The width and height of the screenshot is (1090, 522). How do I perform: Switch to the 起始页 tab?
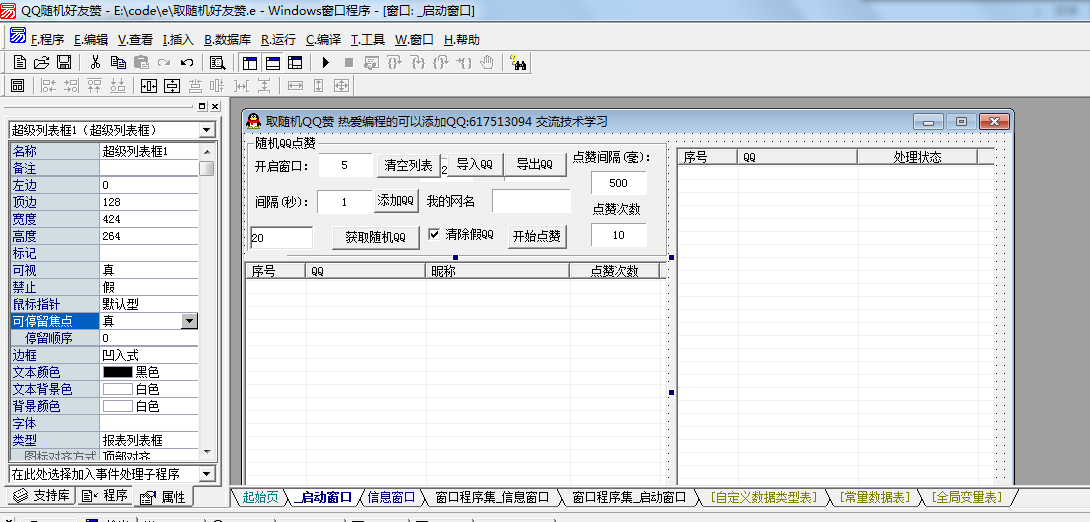pos(260,497)
